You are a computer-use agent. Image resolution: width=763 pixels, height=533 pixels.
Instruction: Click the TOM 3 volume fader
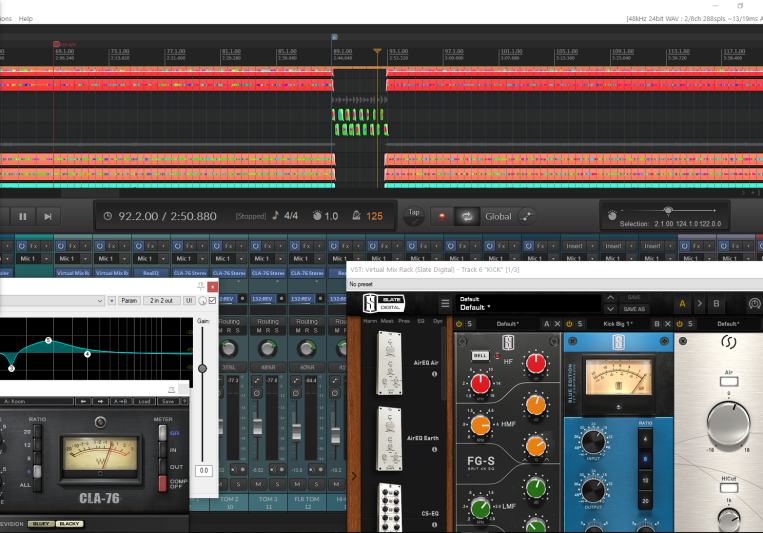257,426
